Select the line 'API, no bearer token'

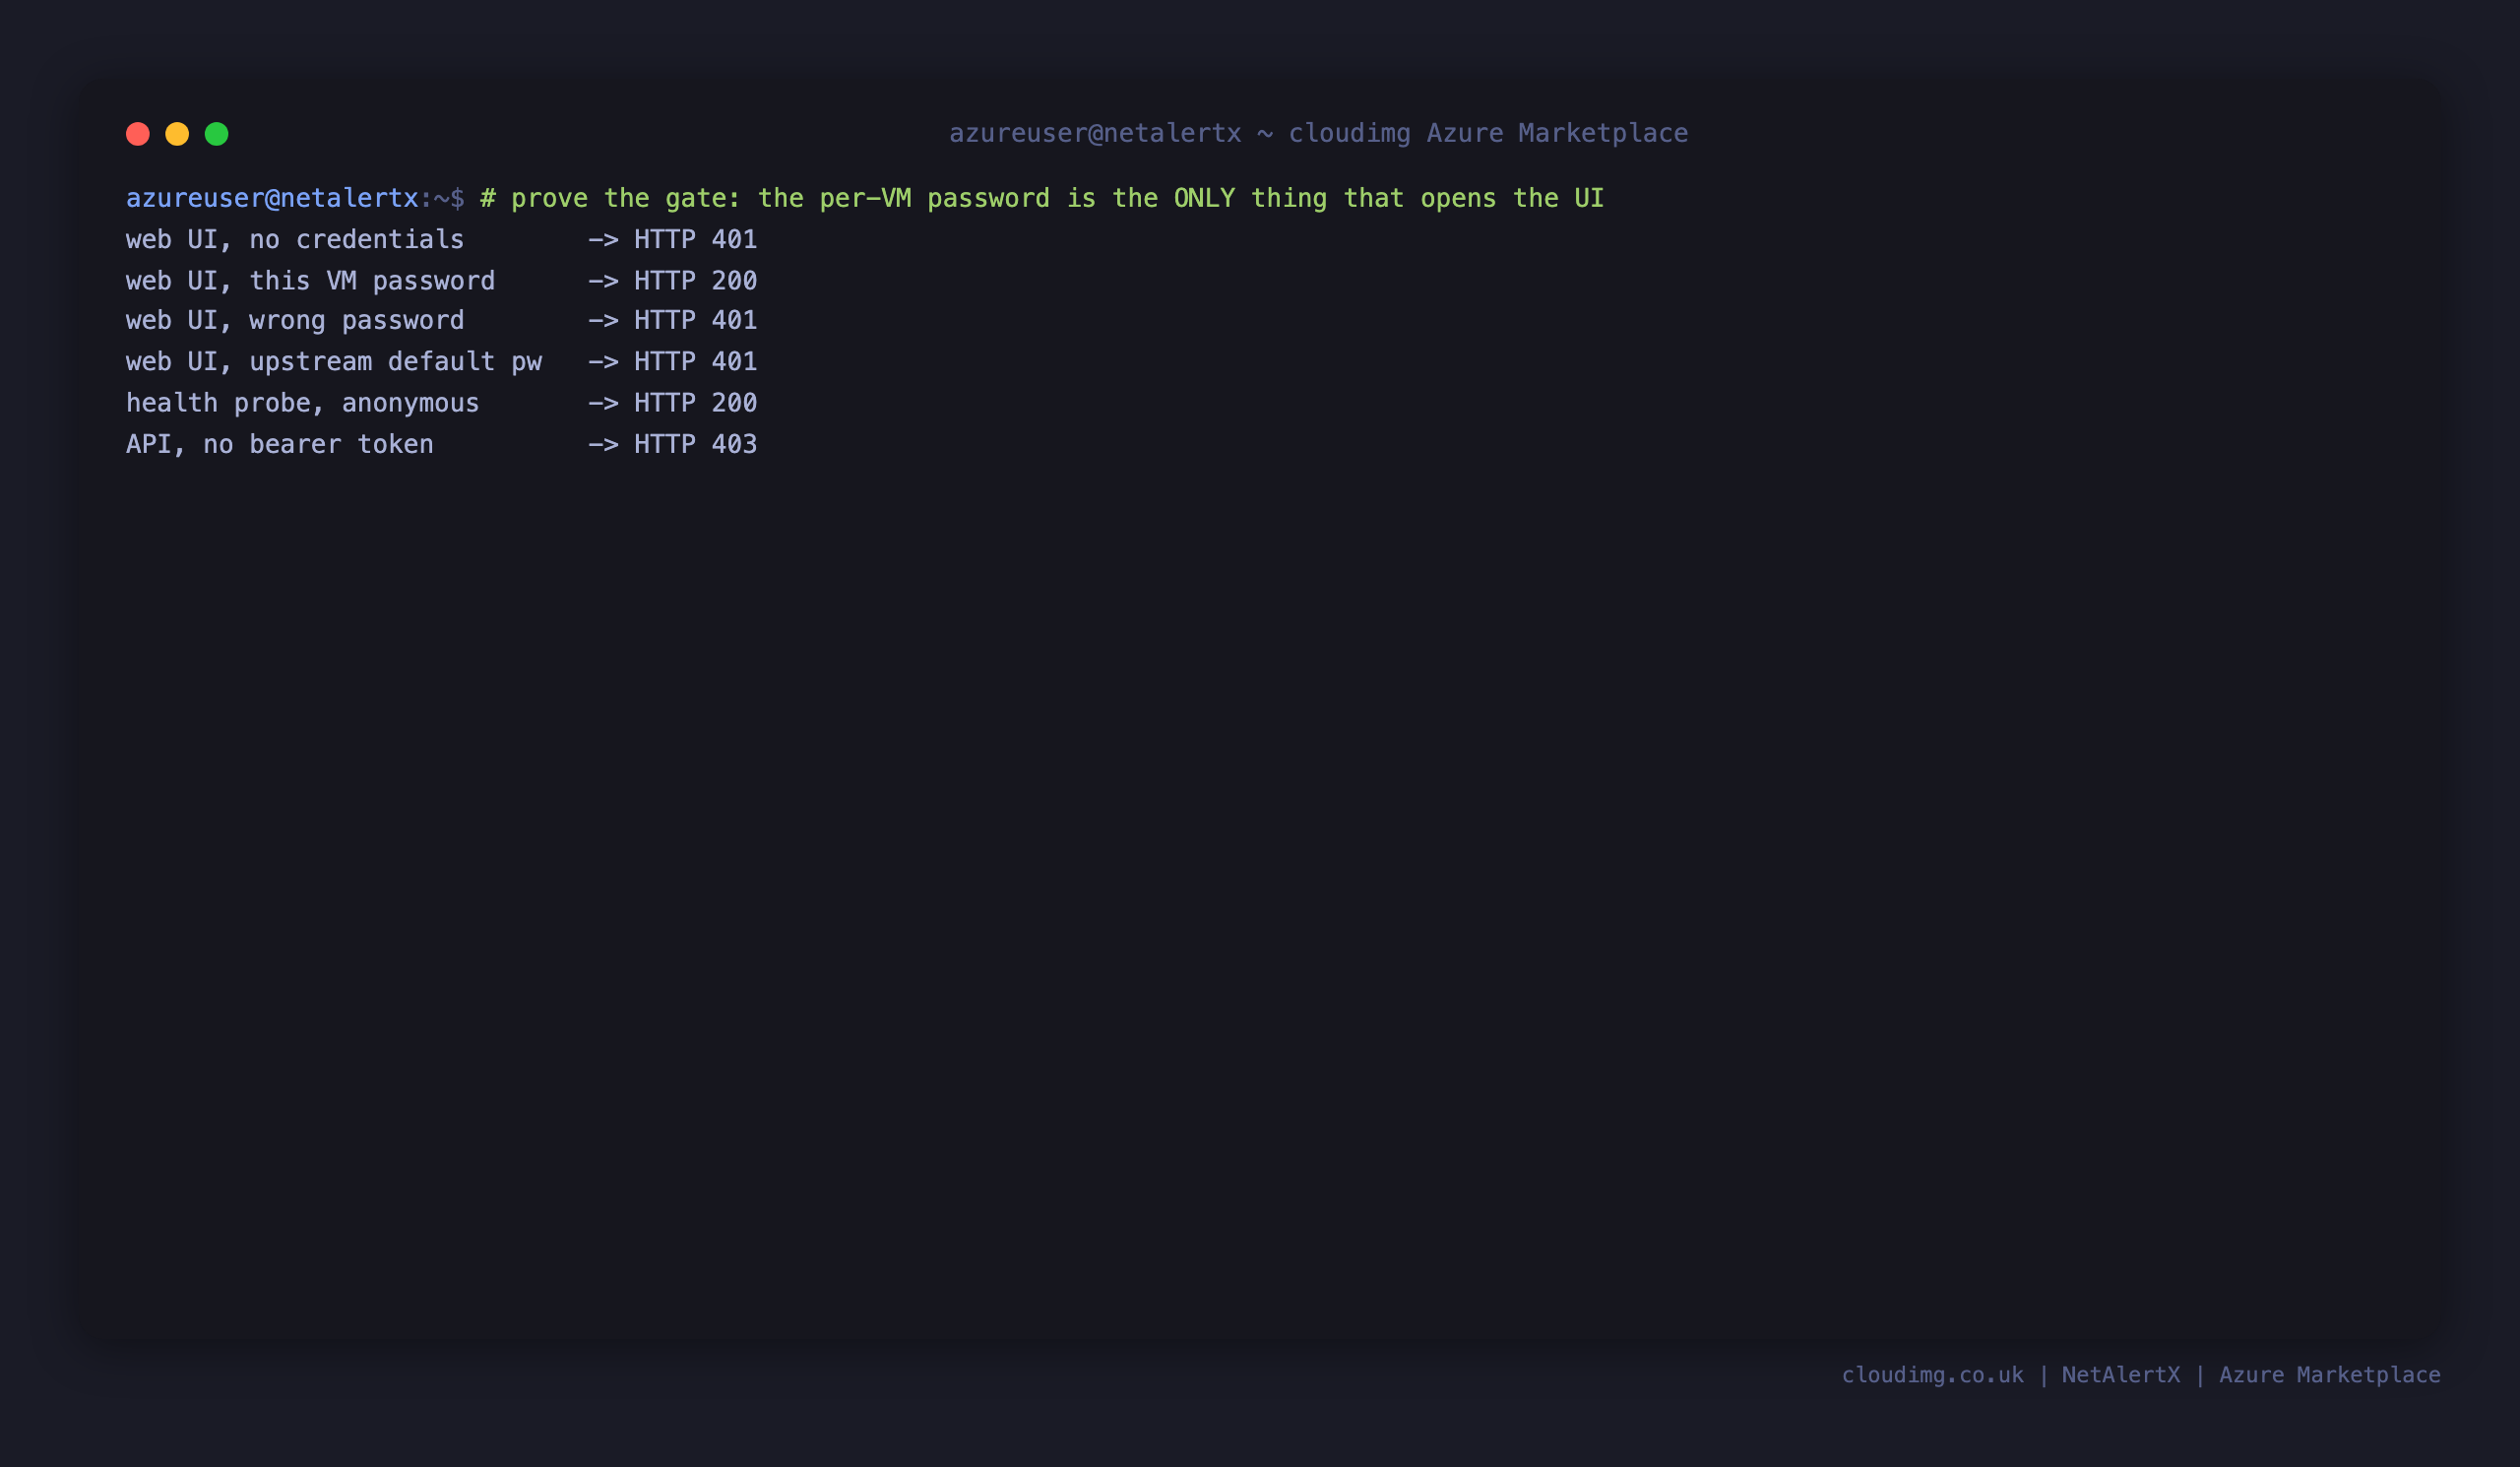coord(441,443)
